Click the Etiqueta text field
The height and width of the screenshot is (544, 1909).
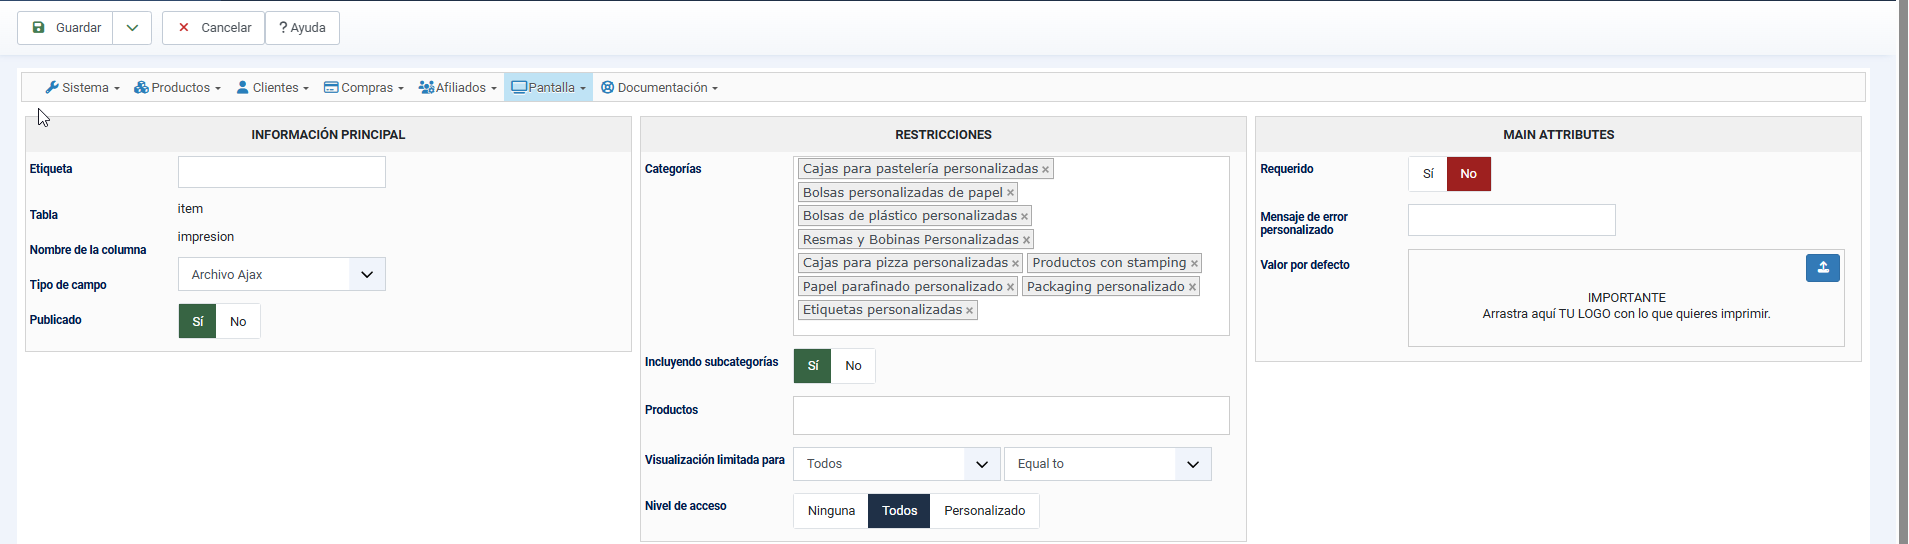click(x=282, y=172)
